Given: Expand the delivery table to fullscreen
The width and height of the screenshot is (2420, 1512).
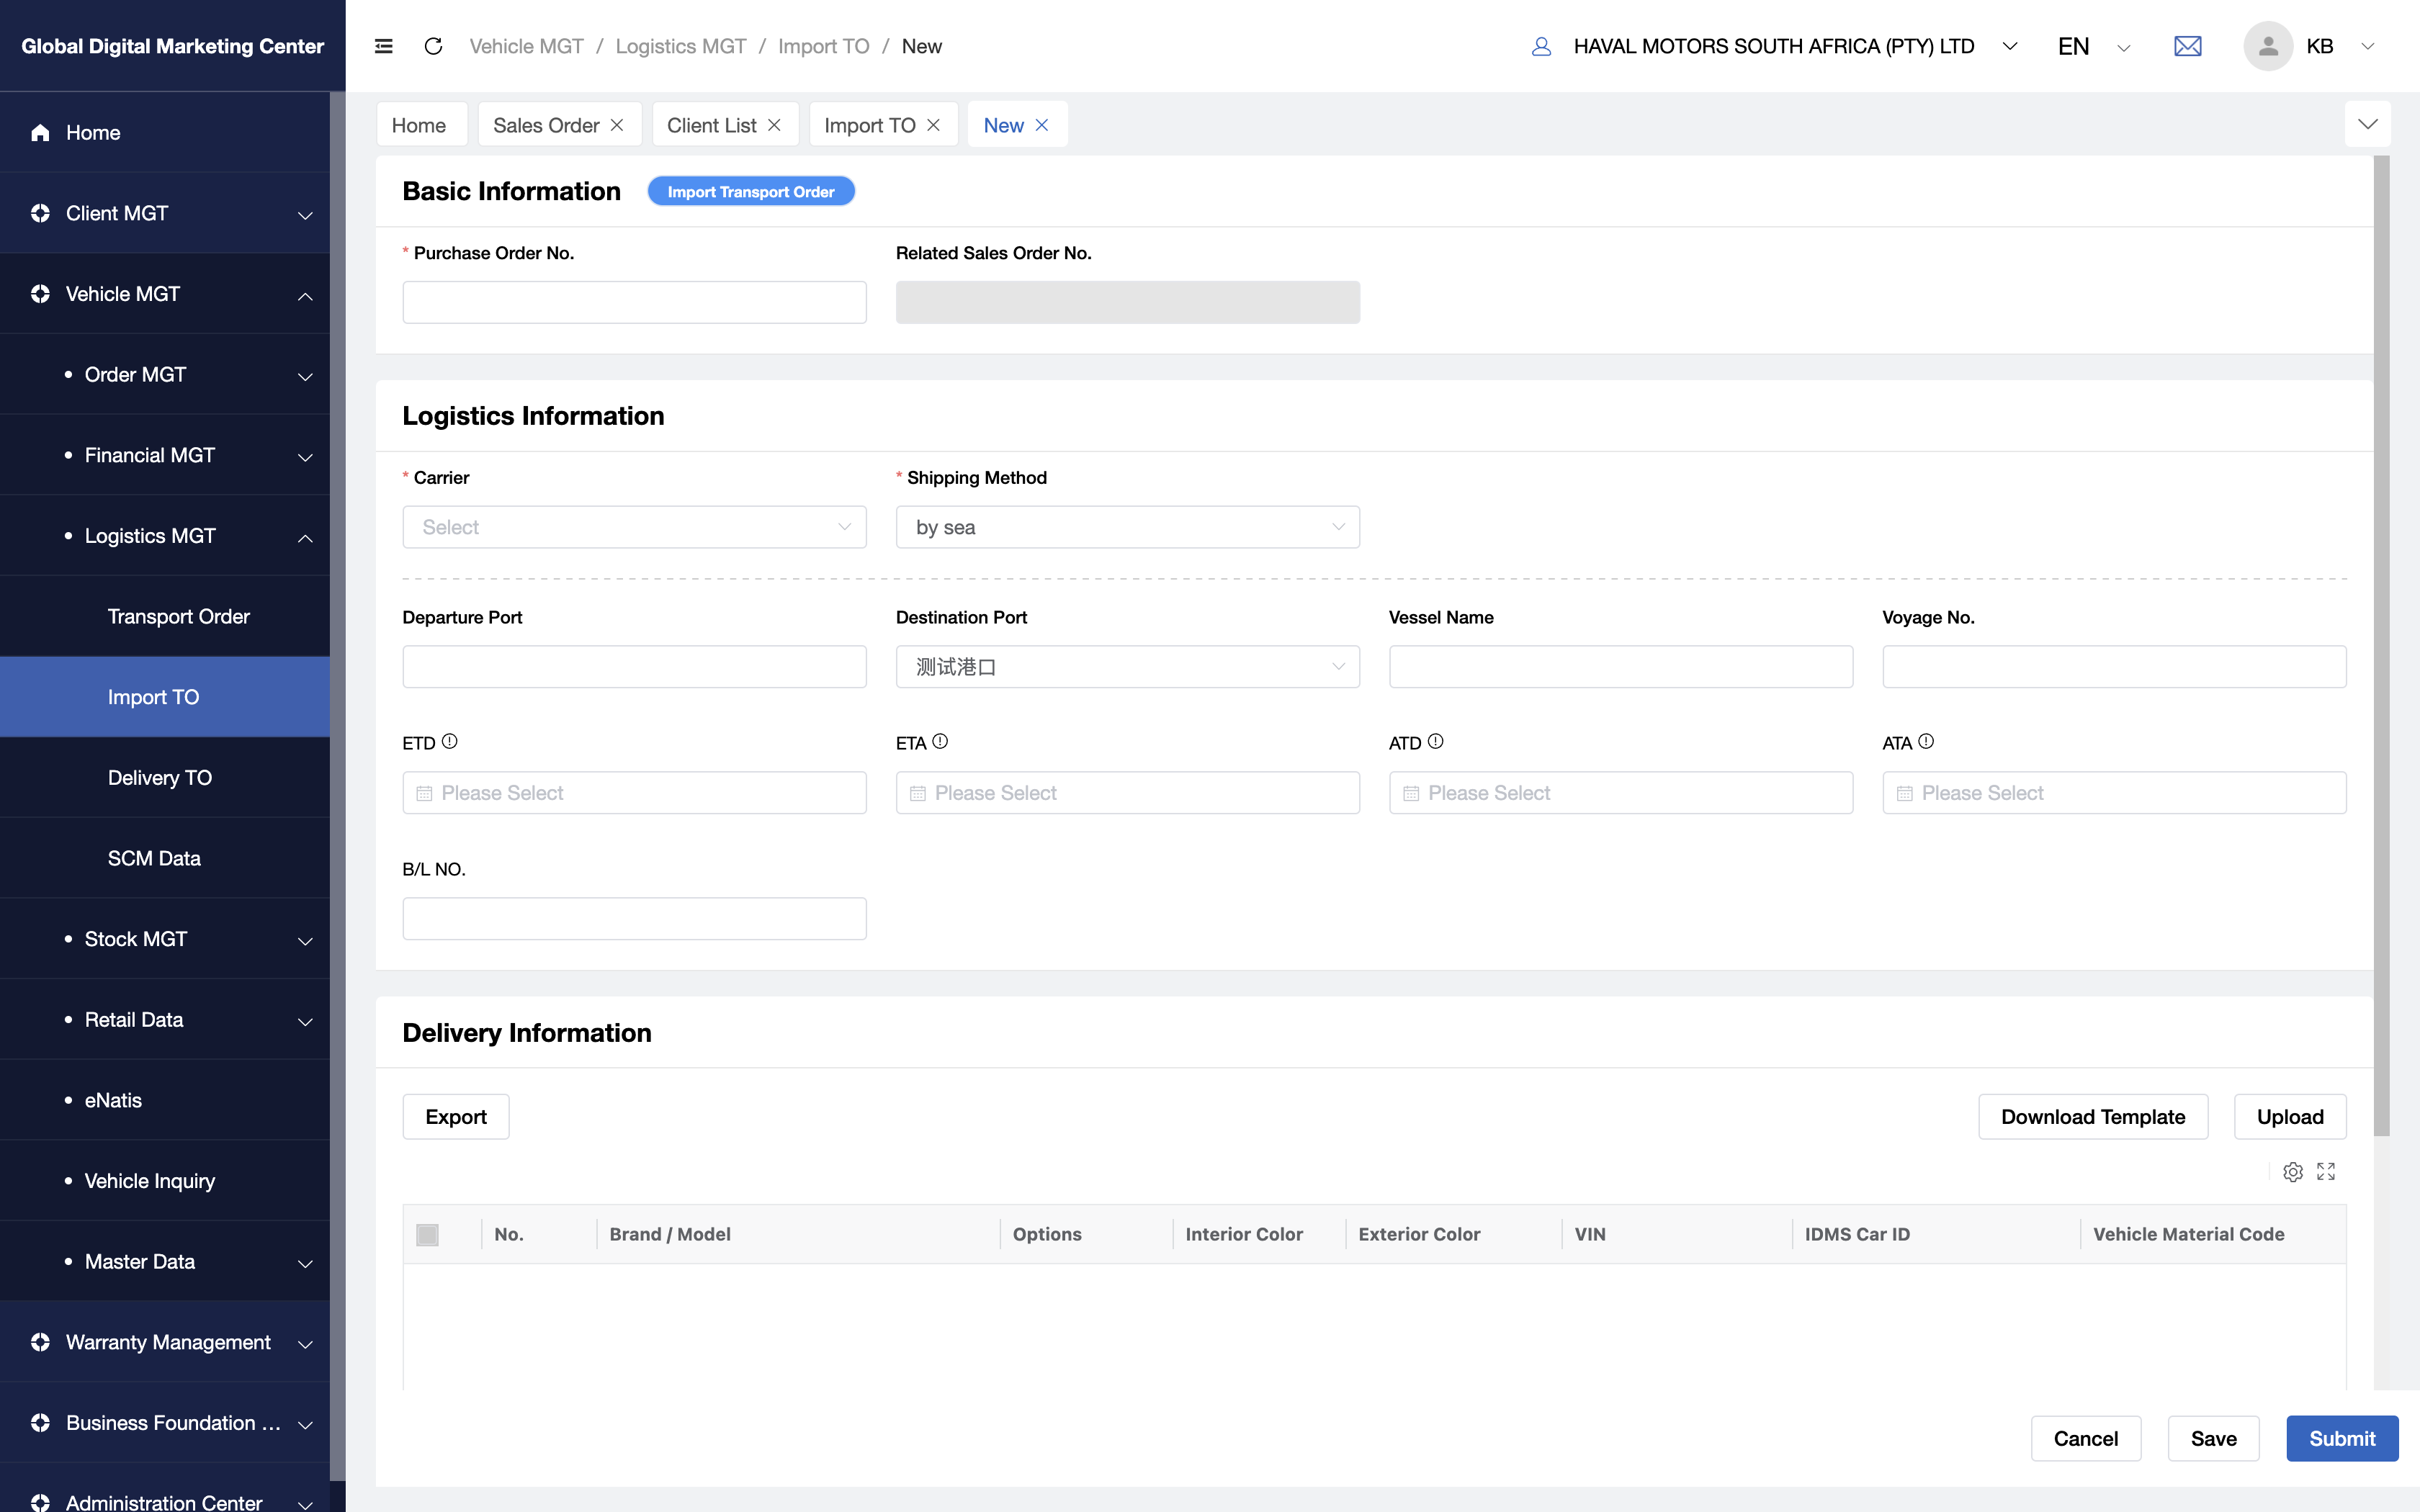Looking at the screenshot, I should [2326, 1171].
